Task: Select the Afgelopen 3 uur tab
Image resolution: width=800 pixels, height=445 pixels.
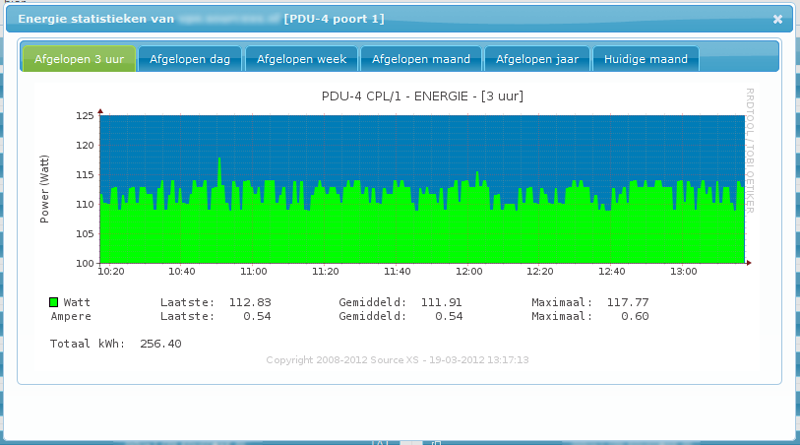Action: pyautogui.click(x=79, y=59)
